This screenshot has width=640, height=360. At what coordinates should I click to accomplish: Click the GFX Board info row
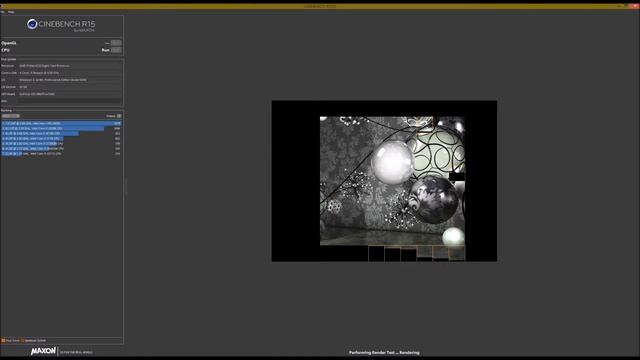coord(61,94)
